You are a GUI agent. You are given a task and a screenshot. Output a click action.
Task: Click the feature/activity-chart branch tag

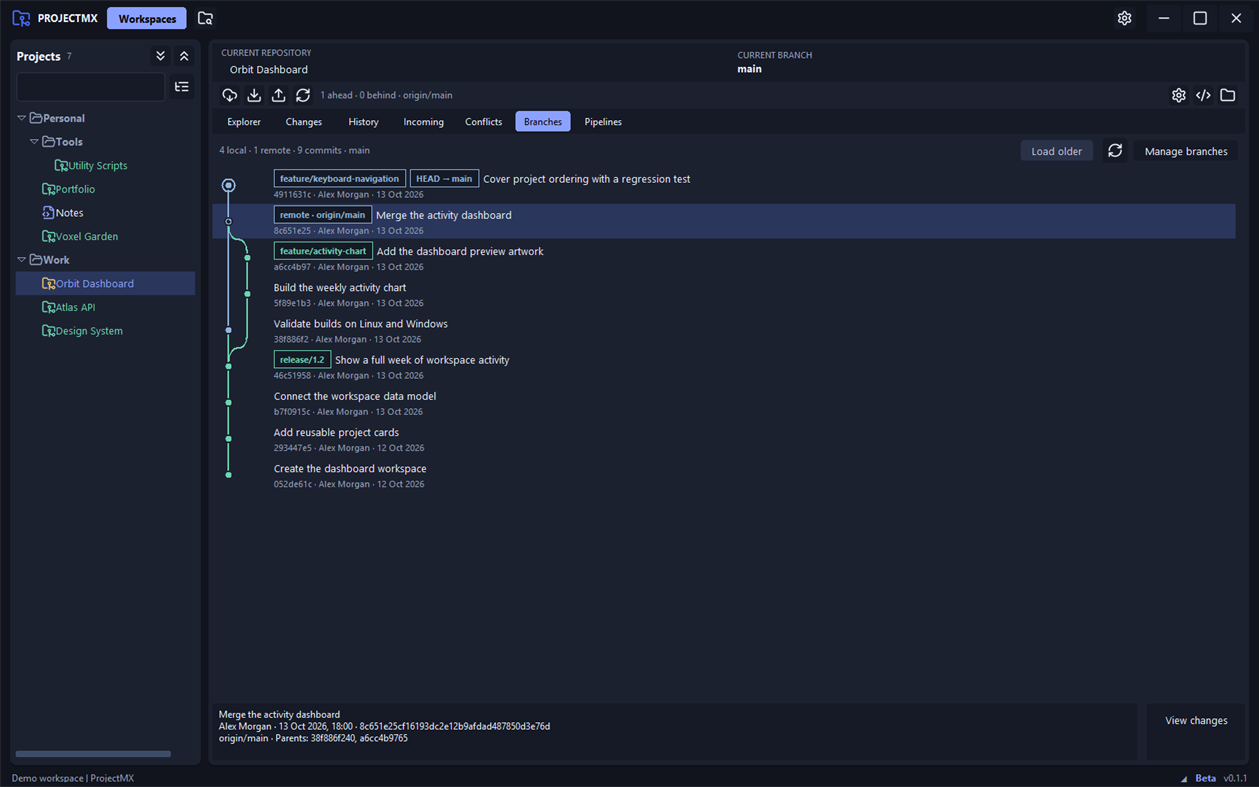coord(323,251)
